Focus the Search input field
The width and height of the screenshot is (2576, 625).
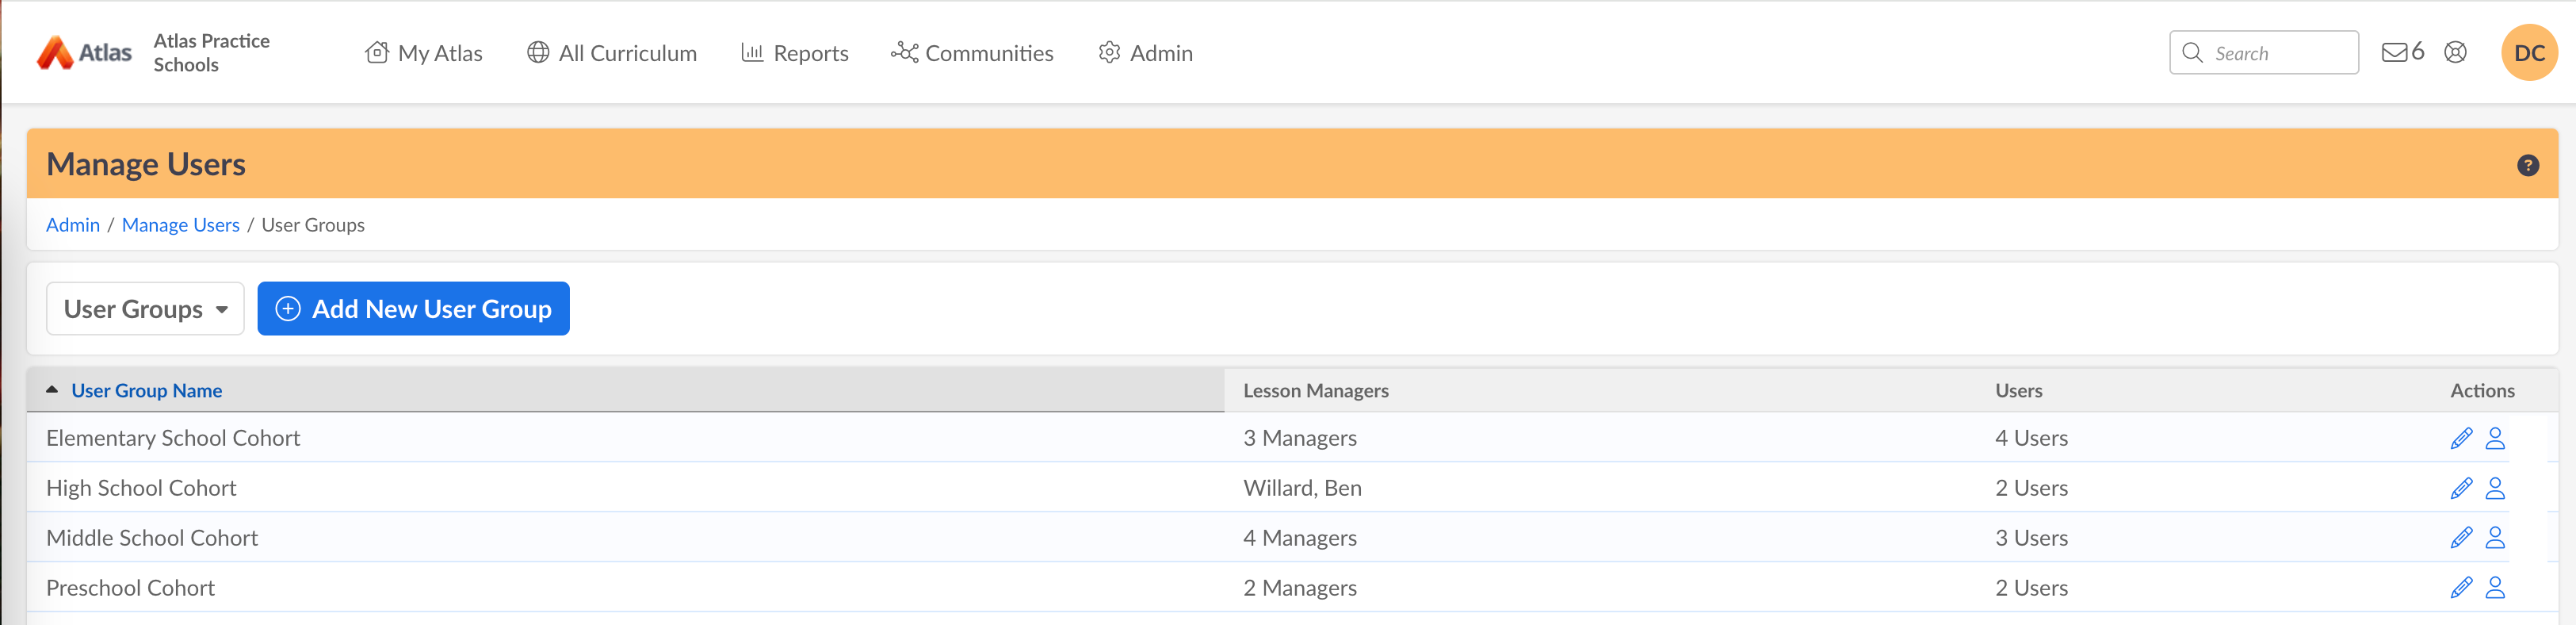(2264, 53)
